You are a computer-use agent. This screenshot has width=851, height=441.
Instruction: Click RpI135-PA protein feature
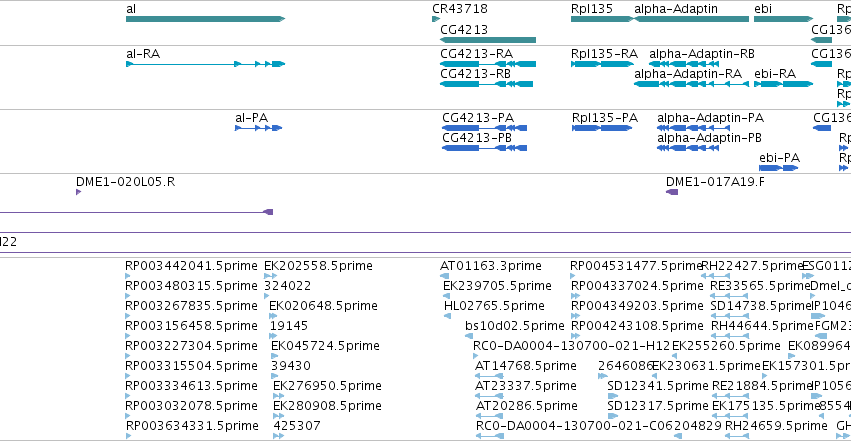602,128
